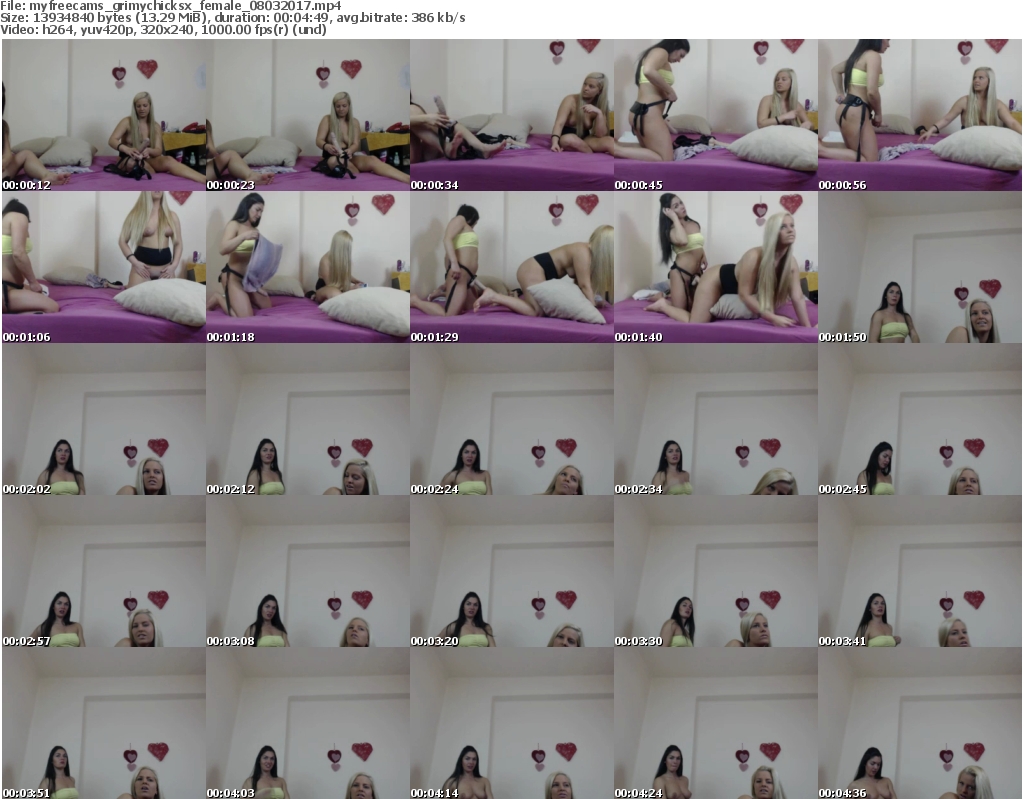The image size is (1024, 799).
Task: Click the video codec info line
Action: (x=163, y=29)
